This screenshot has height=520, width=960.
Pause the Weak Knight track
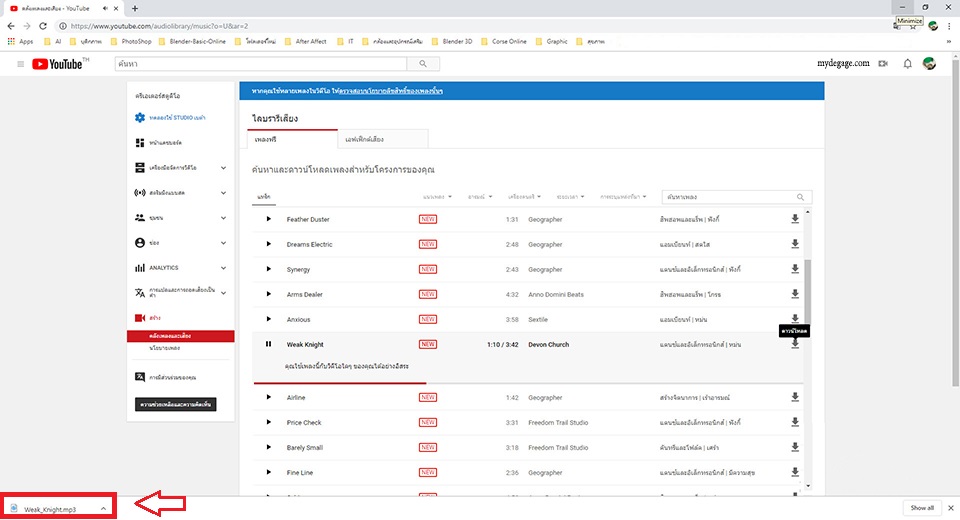(268, 344)
